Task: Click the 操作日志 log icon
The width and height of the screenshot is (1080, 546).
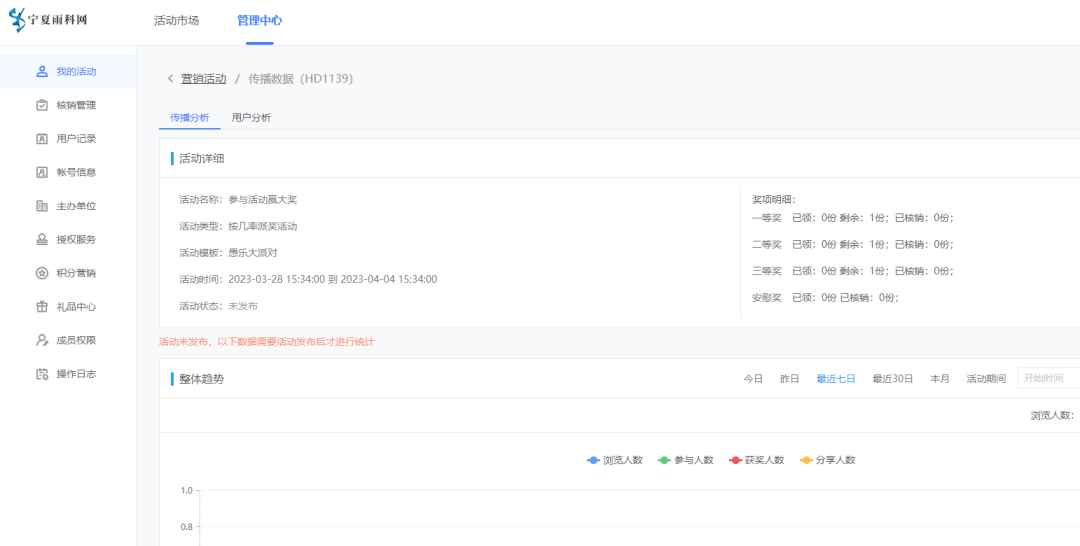Action: [42, 374]
